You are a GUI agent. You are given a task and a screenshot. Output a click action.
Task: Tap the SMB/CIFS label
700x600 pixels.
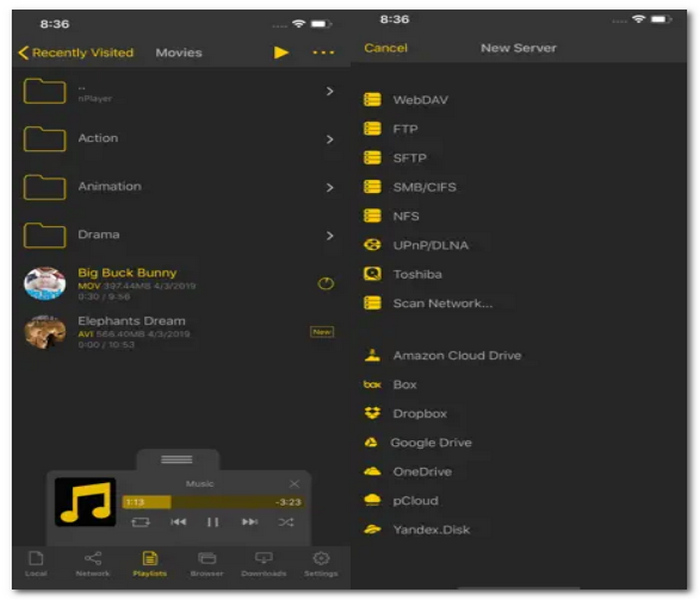click(425, 187)
